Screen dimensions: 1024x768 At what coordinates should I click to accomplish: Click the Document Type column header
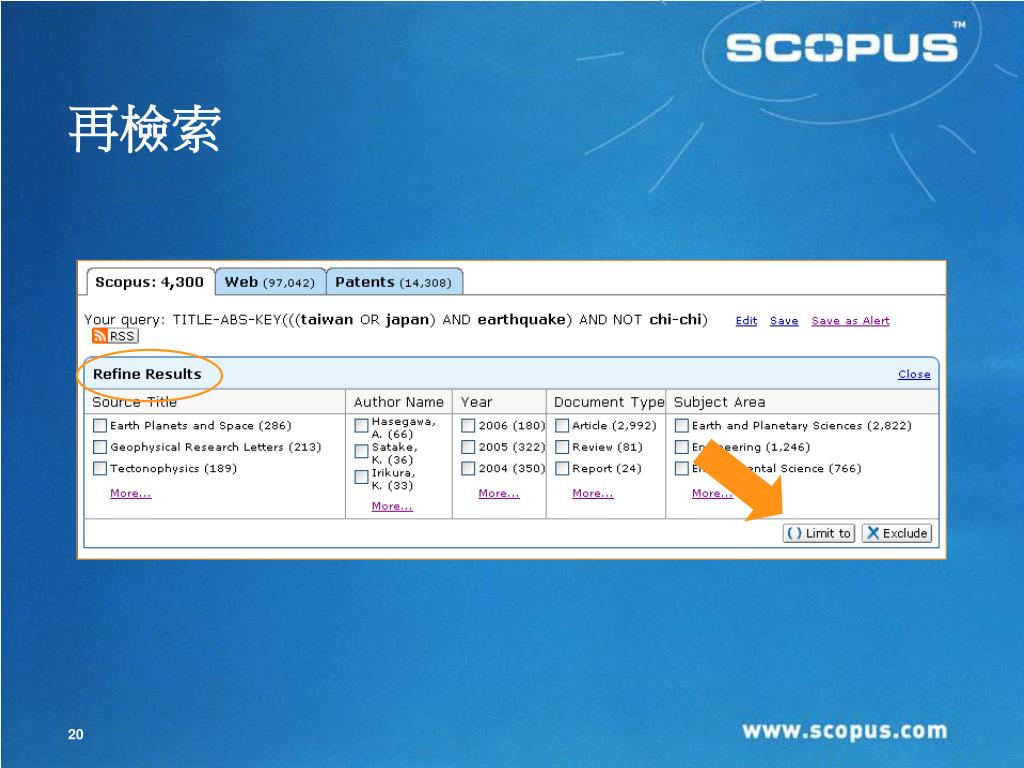[x=609, y=402]
